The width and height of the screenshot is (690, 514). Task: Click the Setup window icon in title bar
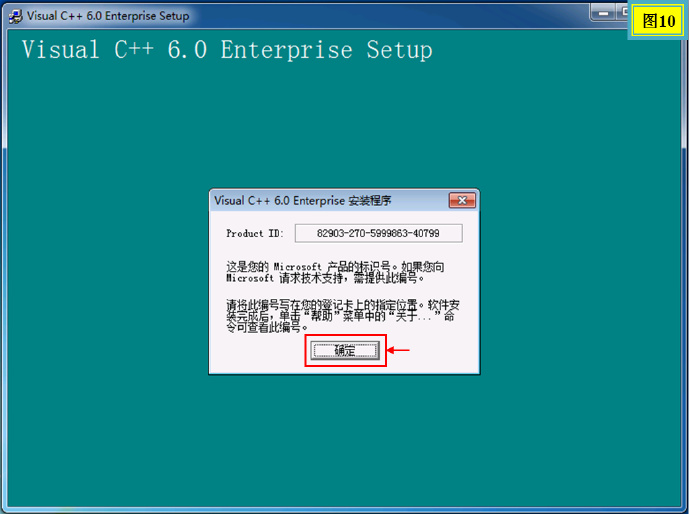[x=16, y=16]
